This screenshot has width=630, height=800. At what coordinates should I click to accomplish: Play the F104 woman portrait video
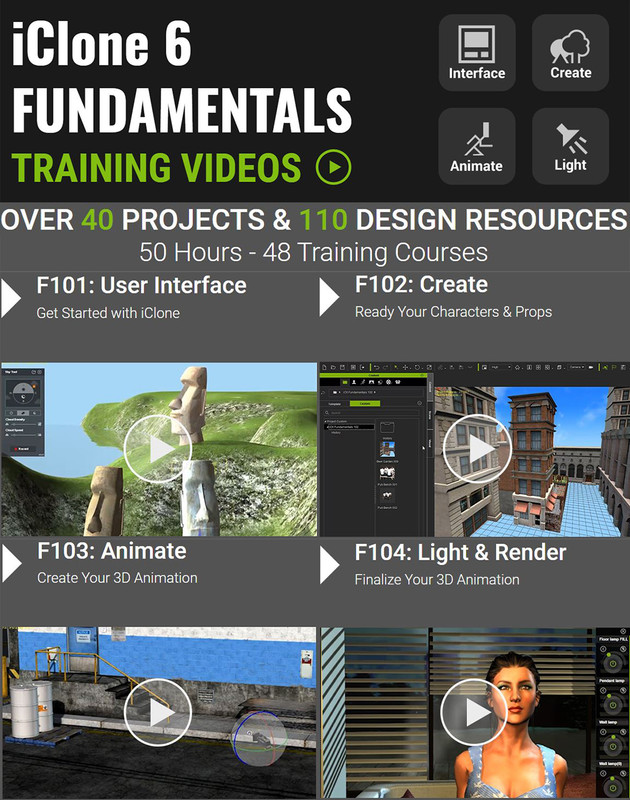click(474, 713)
